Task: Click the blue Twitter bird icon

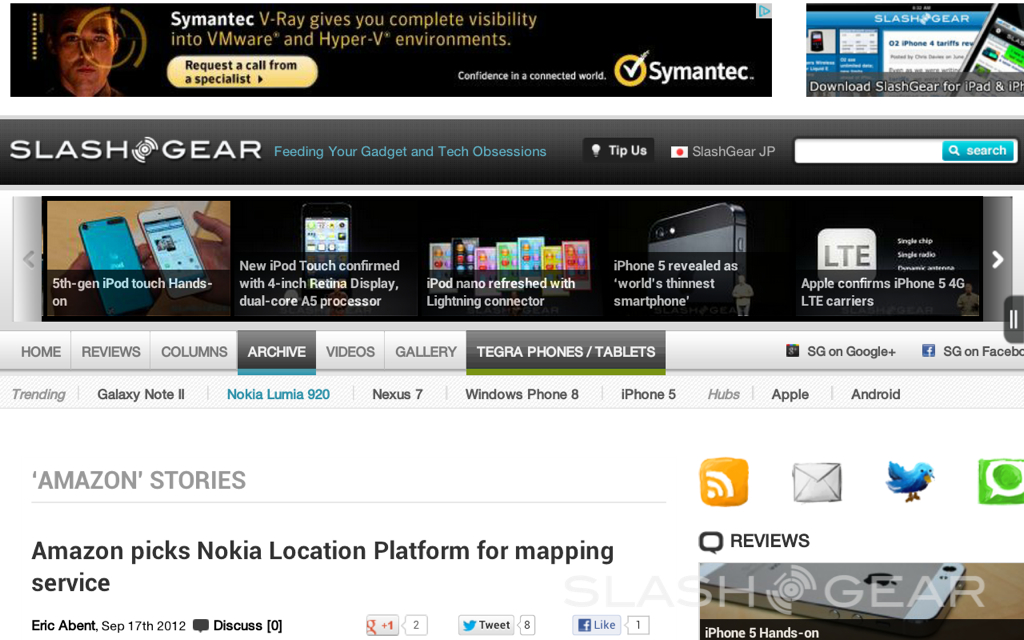Action: (909, 482)
